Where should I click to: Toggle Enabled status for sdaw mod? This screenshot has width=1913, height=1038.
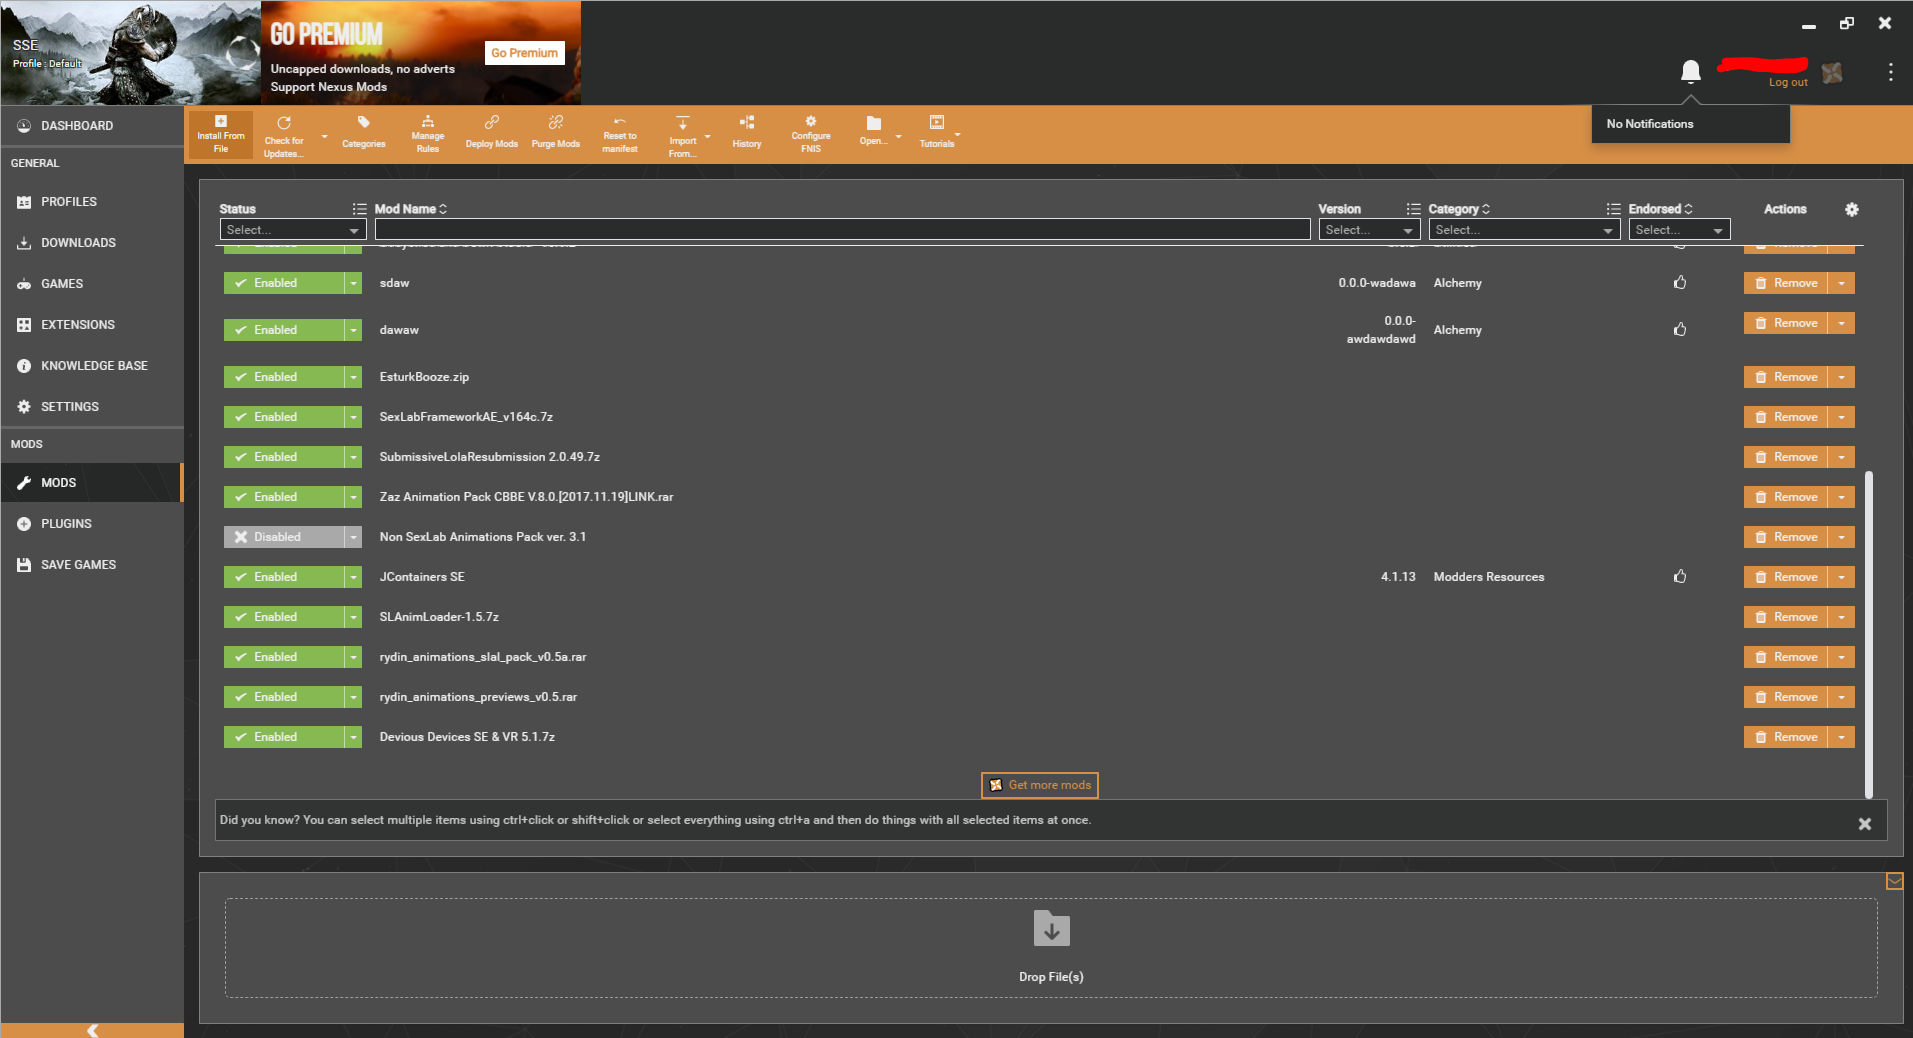[x=285, y=283]
